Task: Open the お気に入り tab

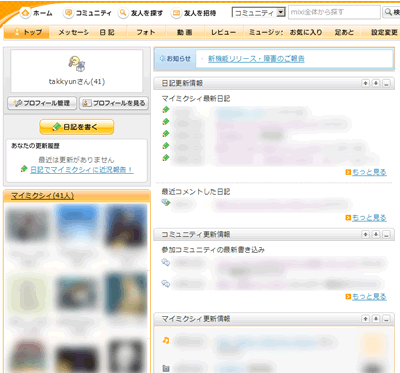Action: [306, 32]
